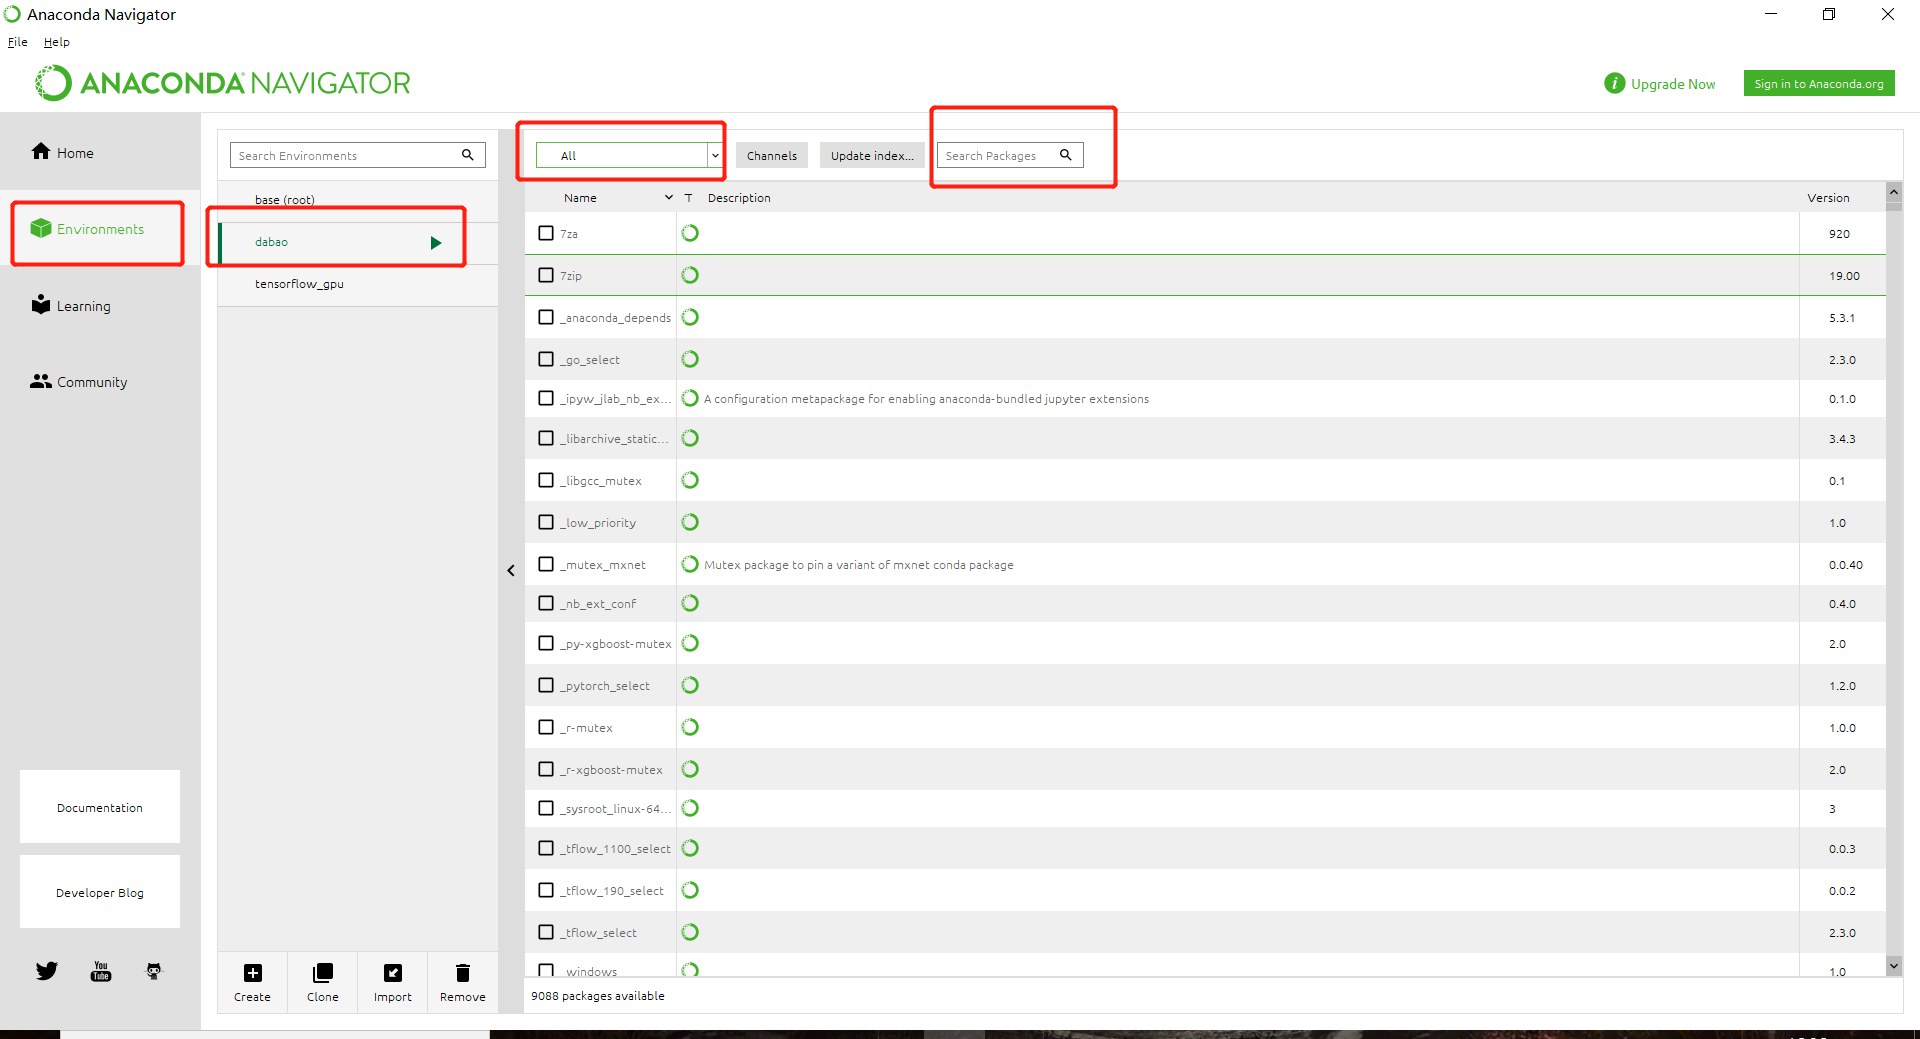Click the status circle for _pytorch_select
1920x1039 pixels.
point(690,685)
